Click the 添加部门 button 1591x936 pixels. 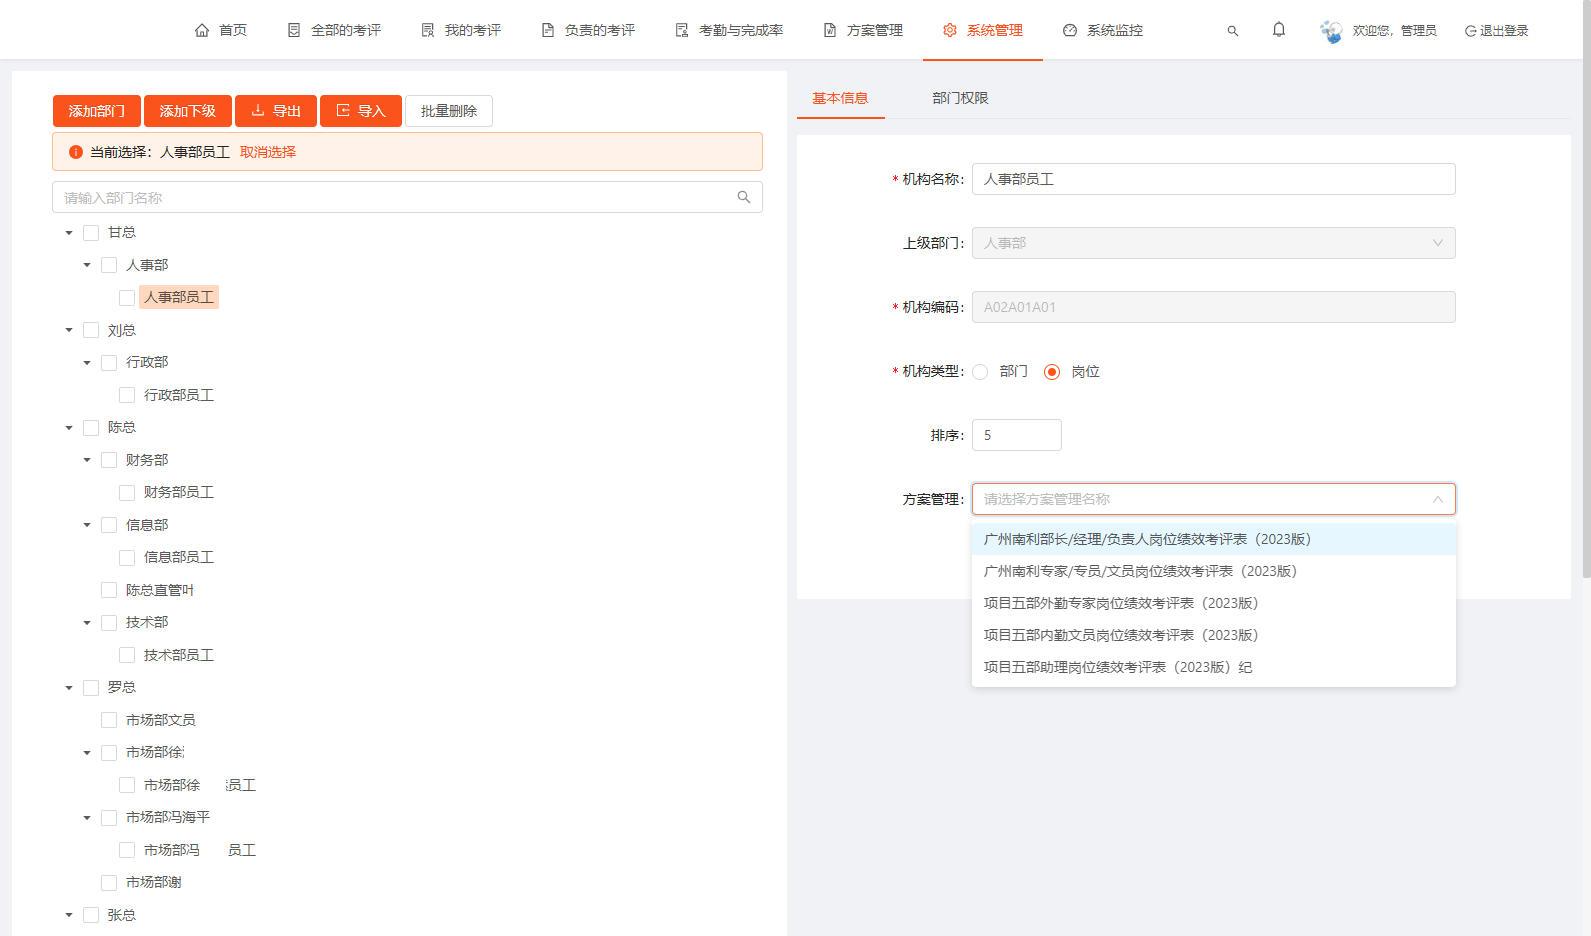click(x=96, y=111)
